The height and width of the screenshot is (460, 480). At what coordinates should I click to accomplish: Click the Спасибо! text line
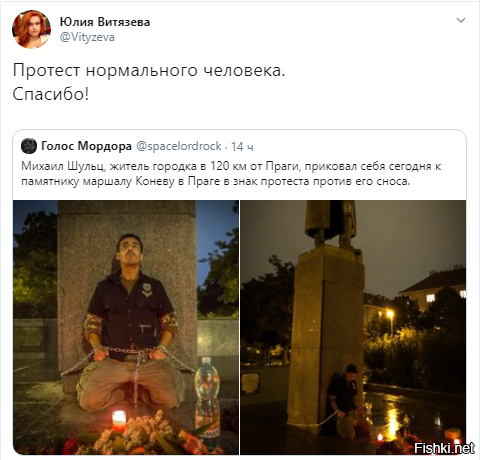pos(51,94)
